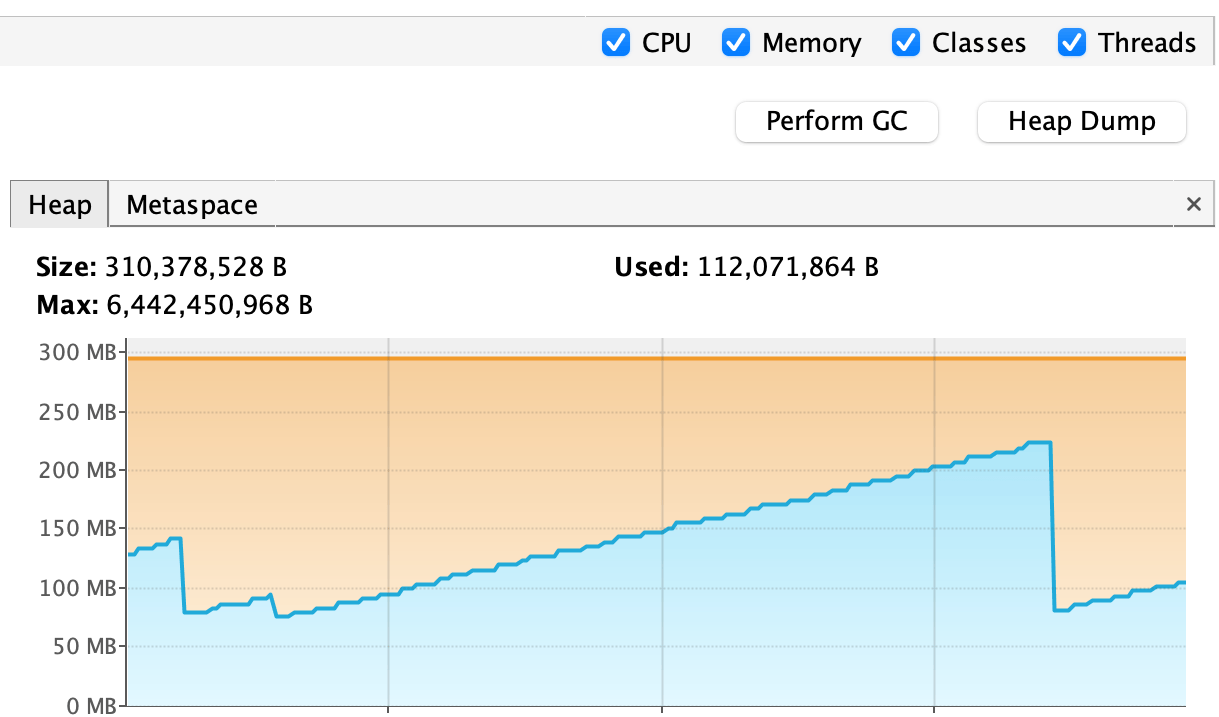This screenshot has height=717, width=1219.
Task: Click the Used value 112,071,864 B
Action: (x=787, y=267)
